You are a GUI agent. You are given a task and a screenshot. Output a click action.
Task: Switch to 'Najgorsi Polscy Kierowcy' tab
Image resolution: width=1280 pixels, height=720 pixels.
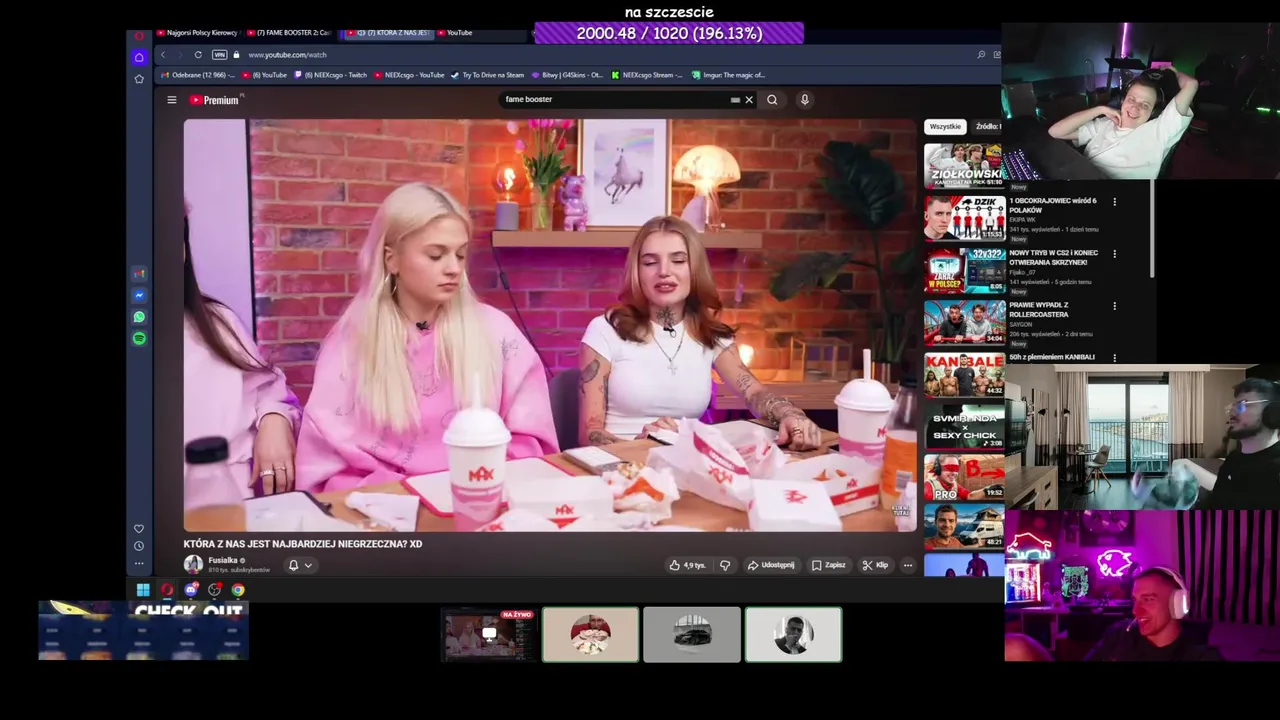coord(196,33)
